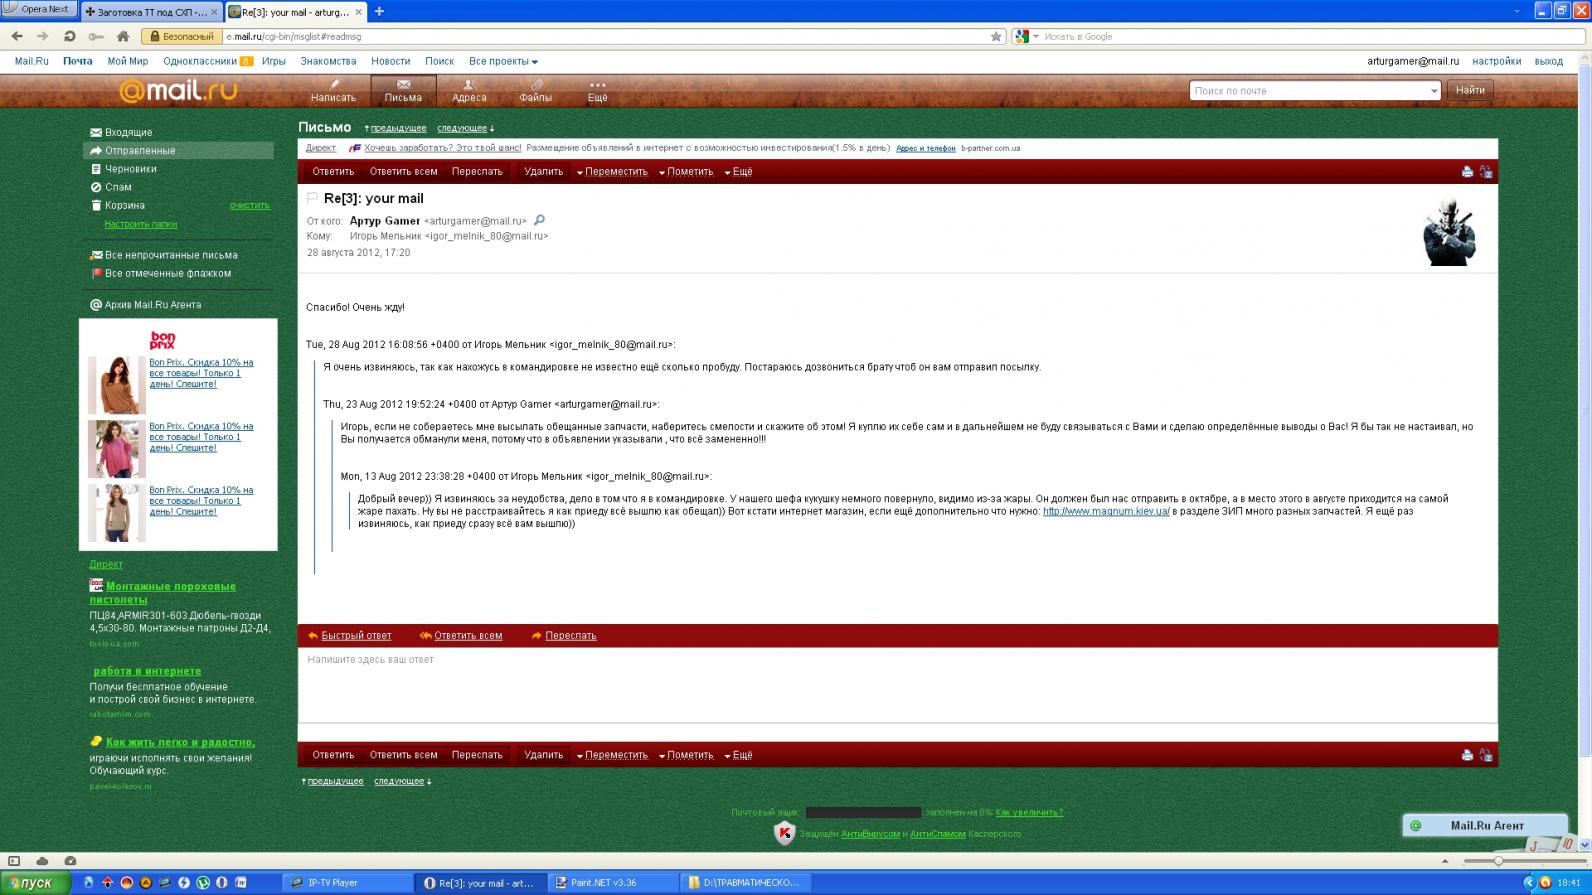The width and height of the screenshot is (1592, 895).
Task: Click the Opera Link cloud icon
Action: (x=42, y=861)
